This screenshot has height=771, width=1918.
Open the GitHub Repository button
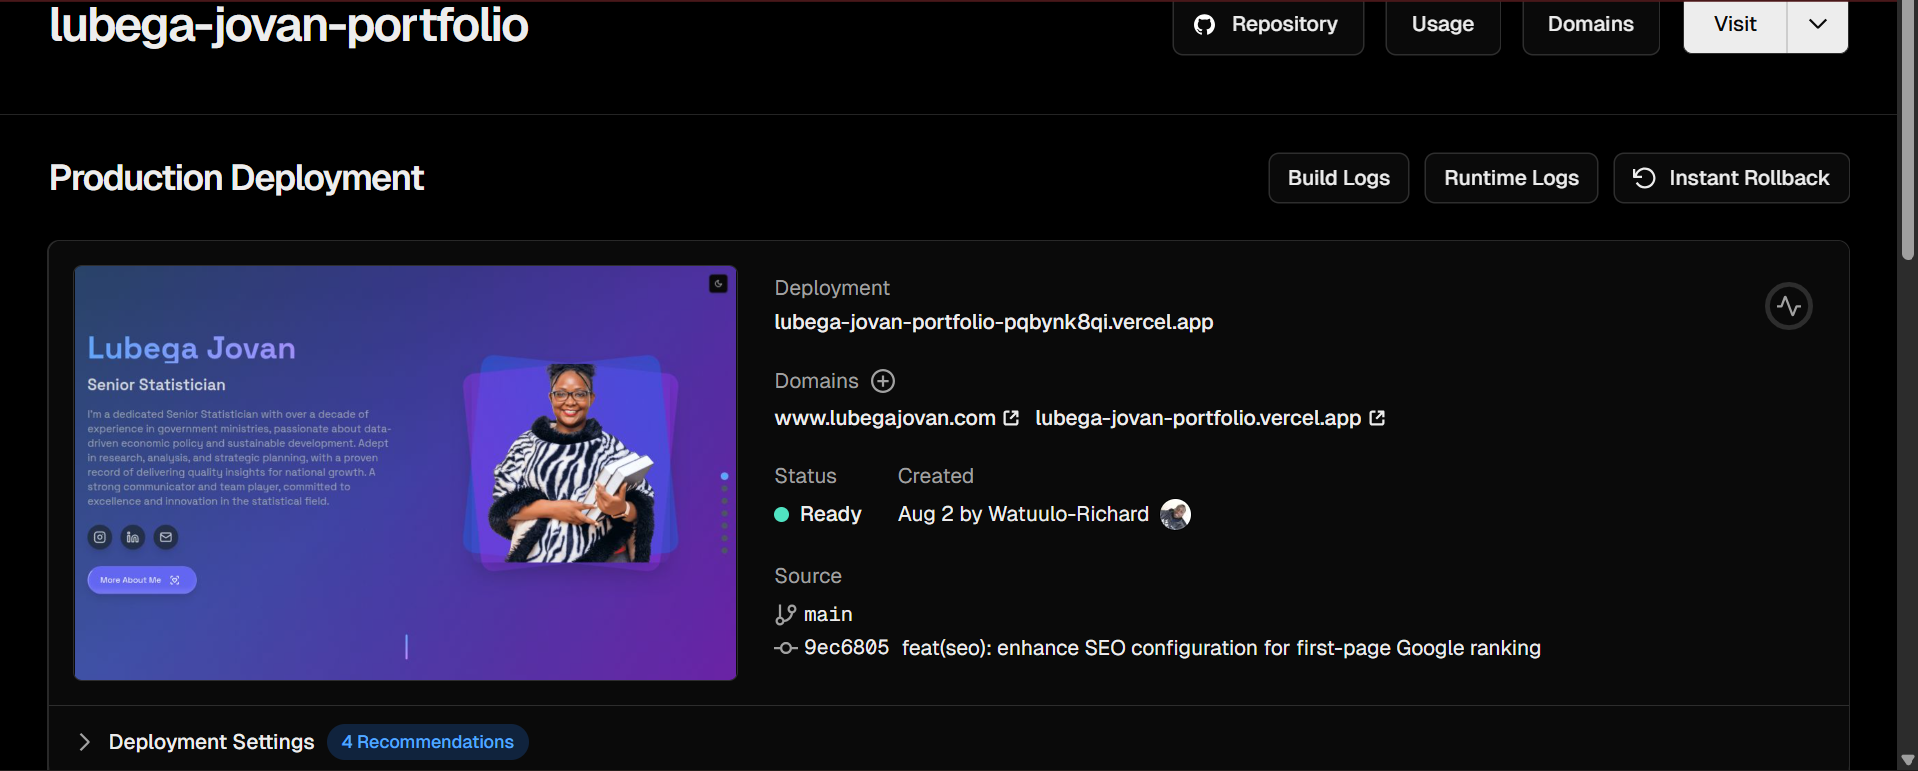[x=1267, y=24]
